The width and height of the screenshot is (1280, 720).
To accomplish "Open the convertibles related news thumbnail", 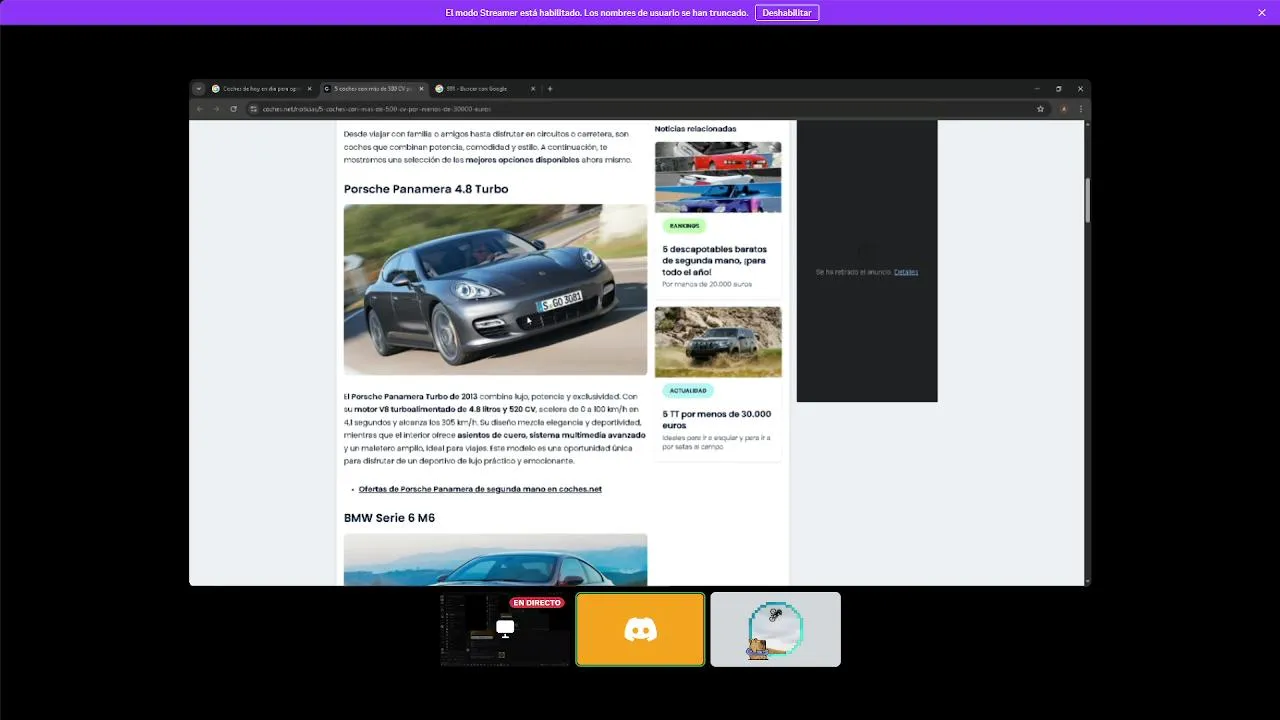I will click(718, 177).
